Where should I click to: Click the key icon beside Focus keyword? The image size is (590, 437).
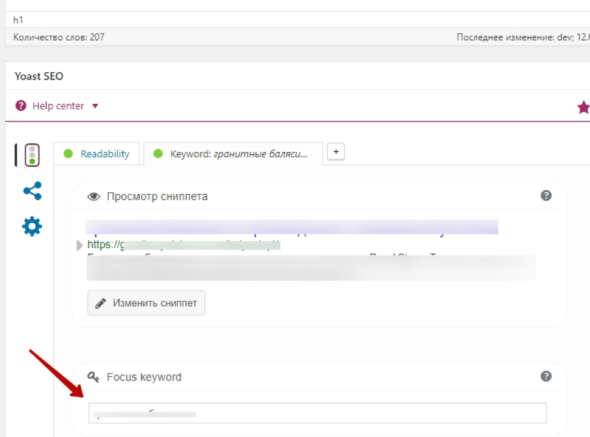click(93, 377)
